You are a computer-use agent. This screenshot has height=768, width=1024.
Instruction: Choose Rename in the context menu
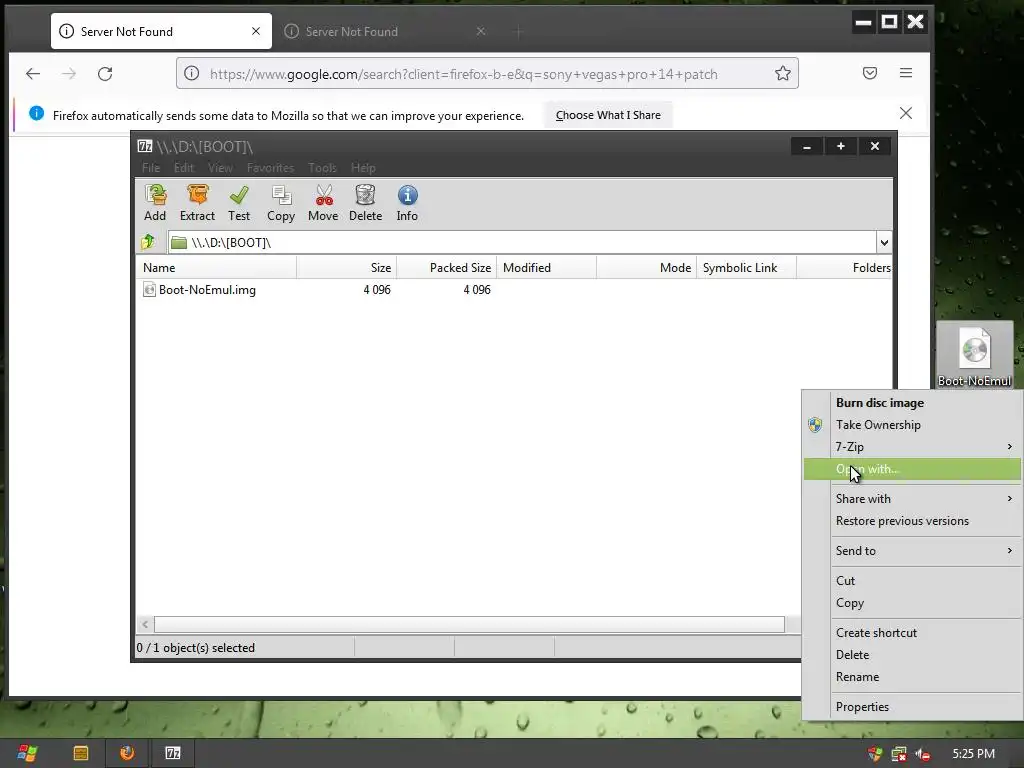point(912,677)
